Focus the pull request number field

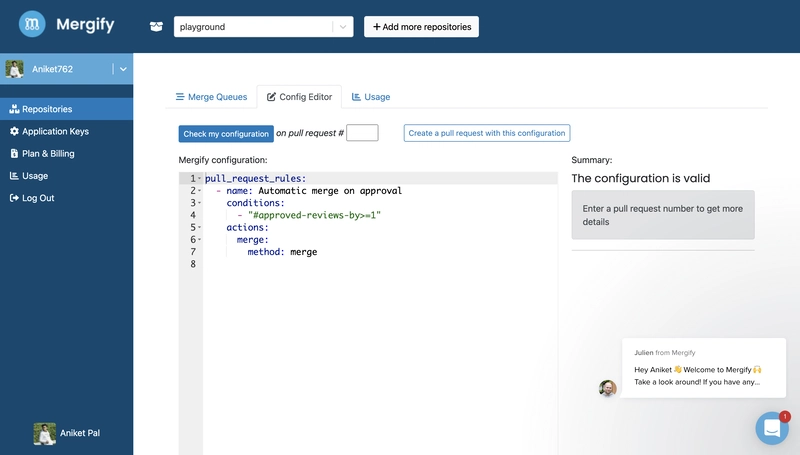[x=362, y=133]
